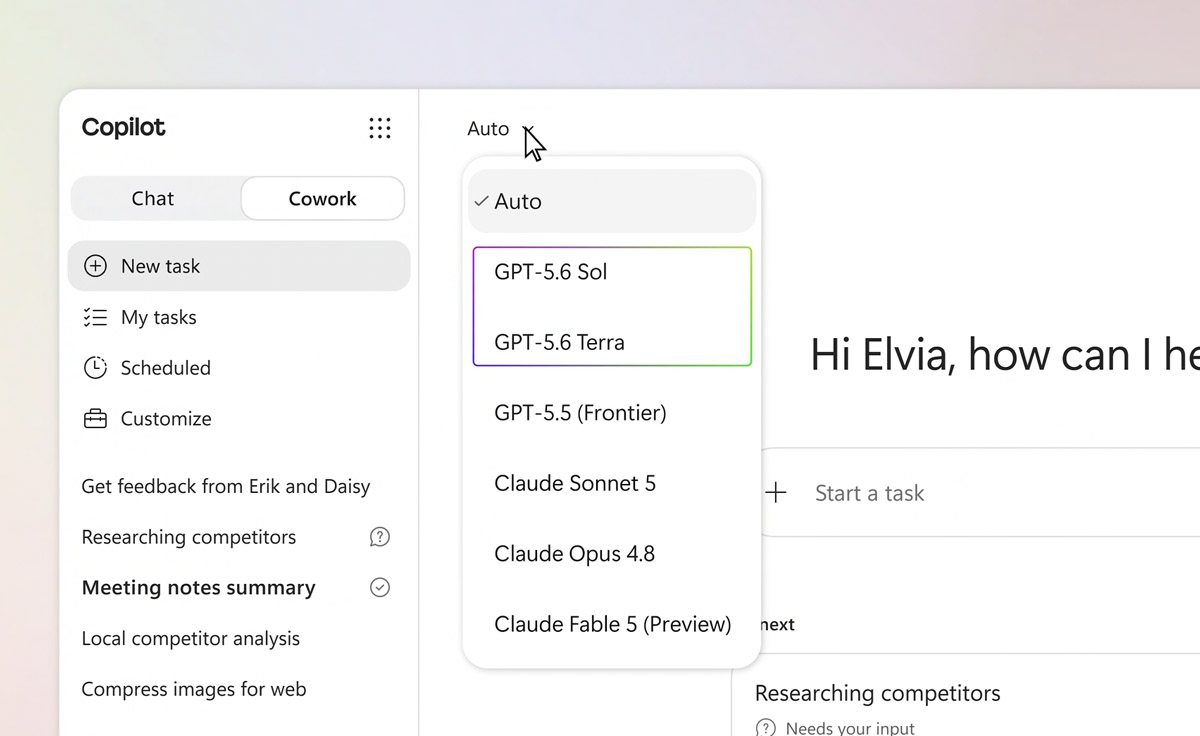Viewport: 1200px width, 736px height.
Task: Click the plus icon next to New task
Action: (x=95, y=266)
